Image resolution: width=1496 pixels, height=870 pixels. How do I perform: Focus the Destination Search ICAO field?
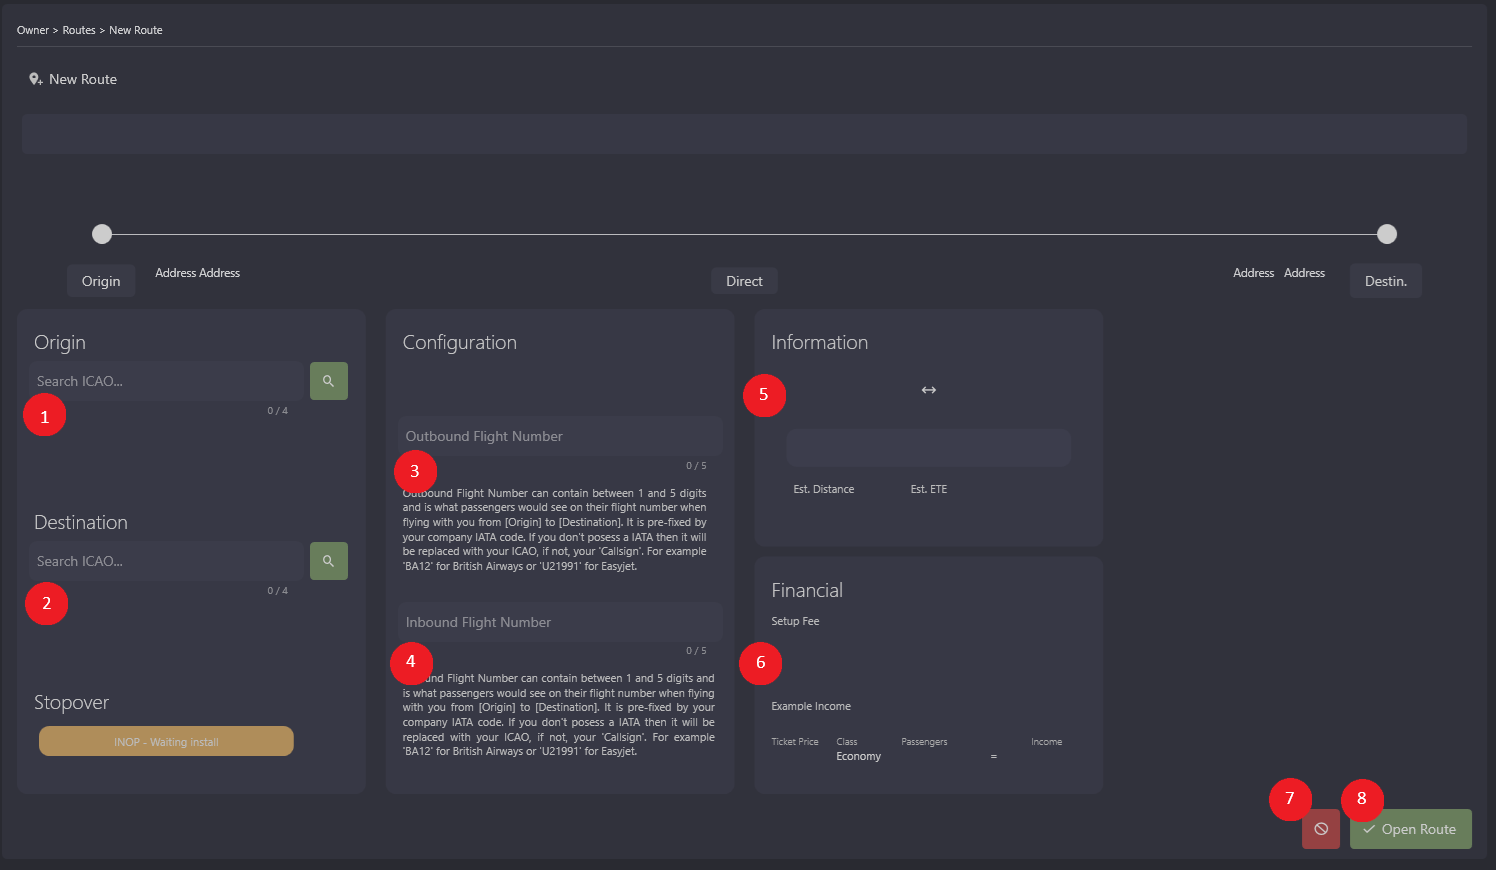coord(166,561)
